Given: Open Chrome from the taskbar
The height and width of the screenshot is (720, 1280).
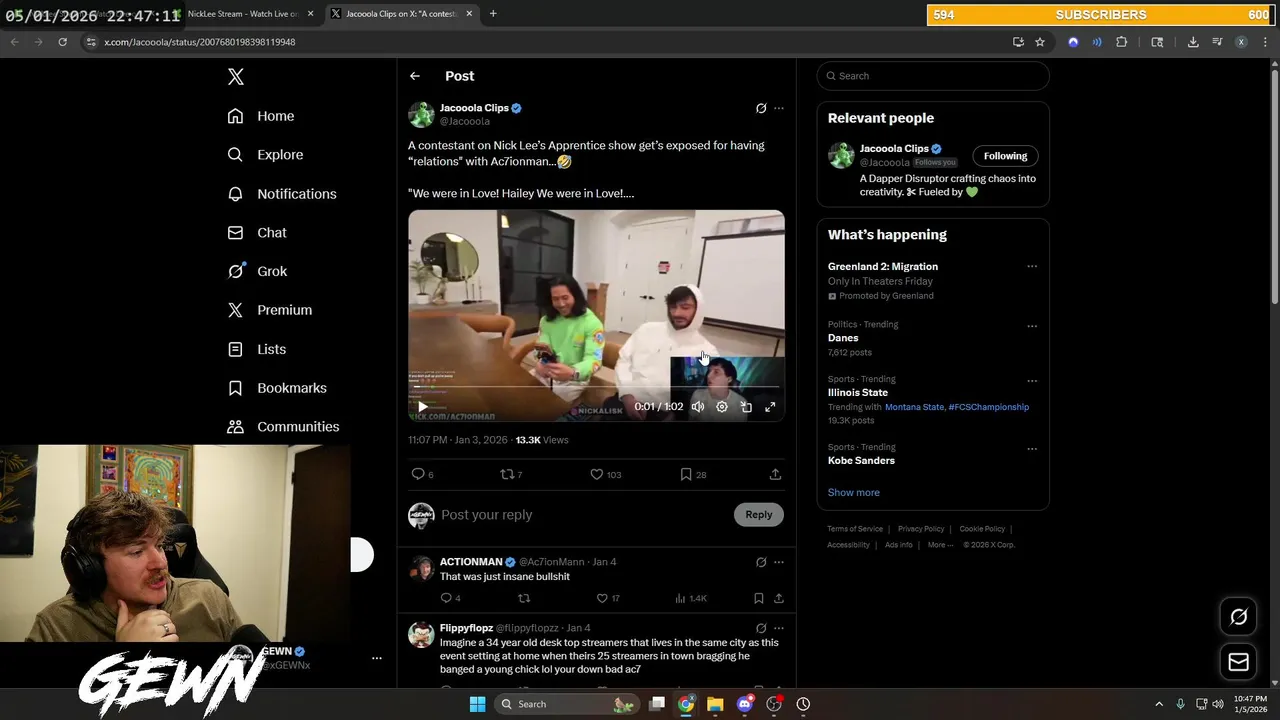Looking at the screenshot, I should [x=686, y=704].
